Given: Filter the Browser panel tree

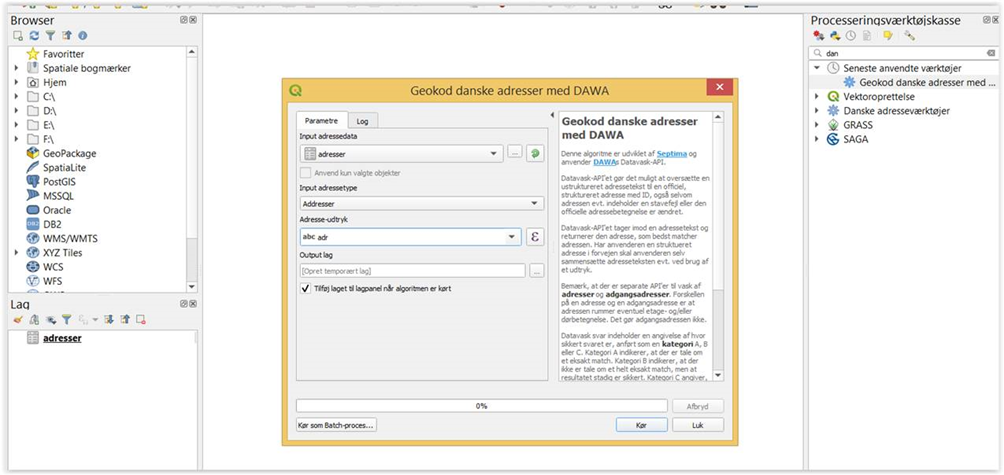Looking at the screenshot, I should pyautogui.click(x=51, y=36).
